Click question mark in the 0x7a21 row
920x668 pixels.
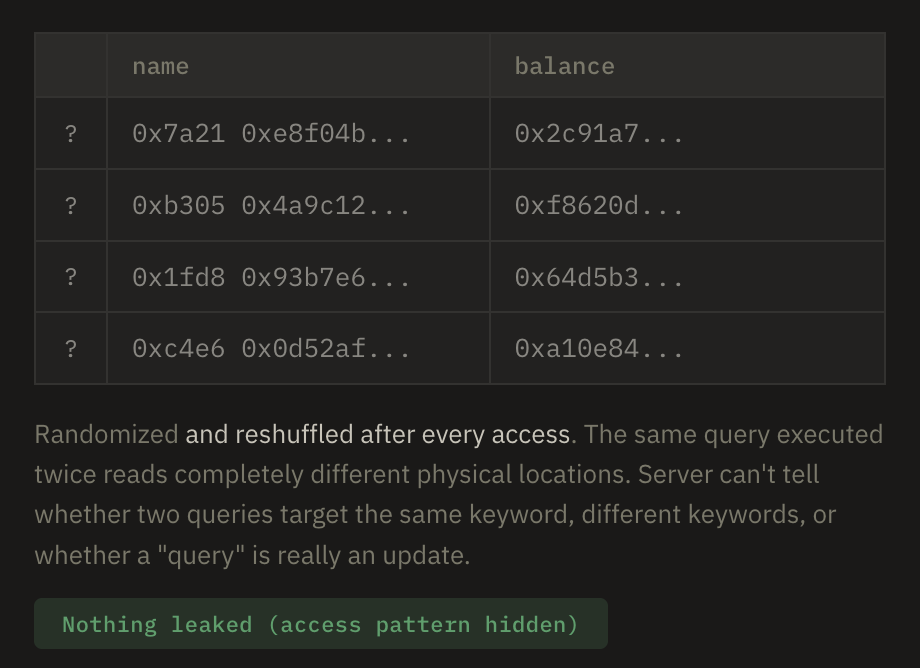pyautogui.click(x=71, y=134)
